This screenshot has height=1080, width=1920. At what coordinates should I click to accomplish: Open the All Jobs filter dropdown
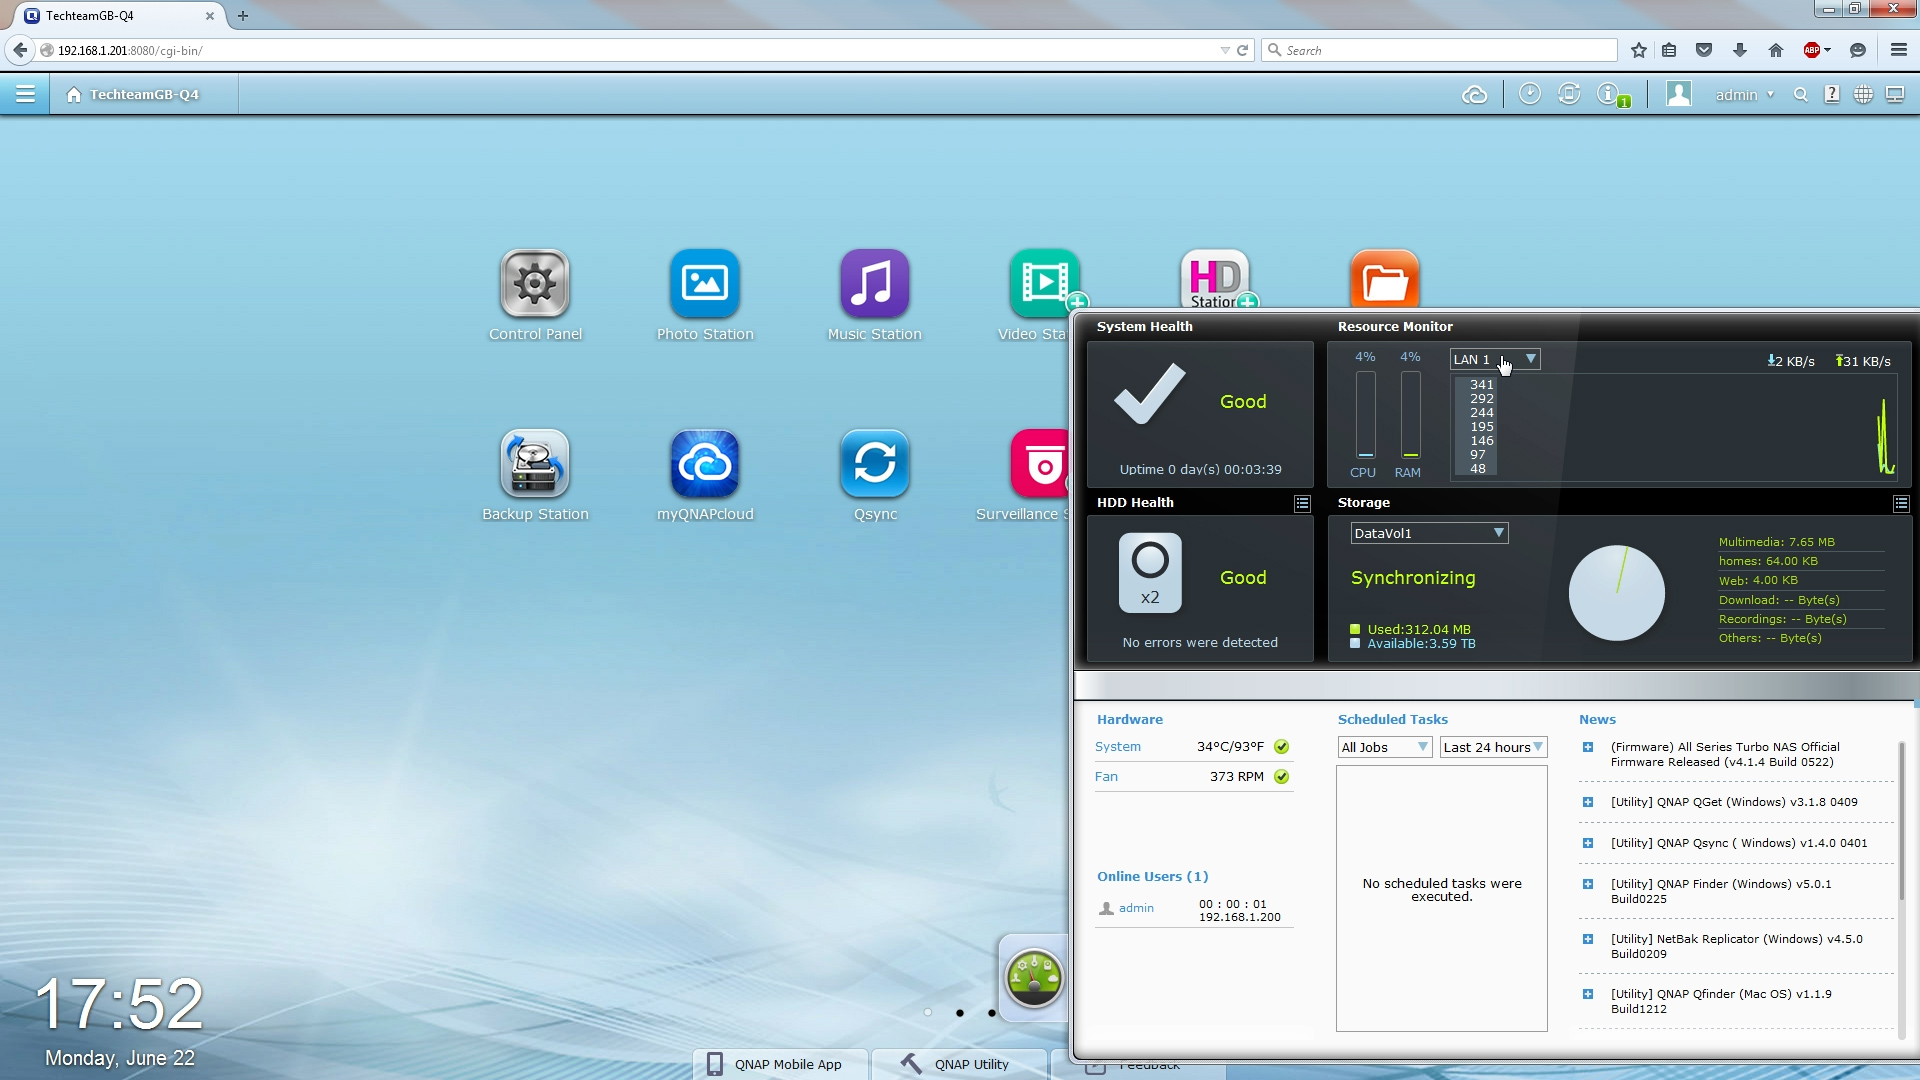(1384, 747)
